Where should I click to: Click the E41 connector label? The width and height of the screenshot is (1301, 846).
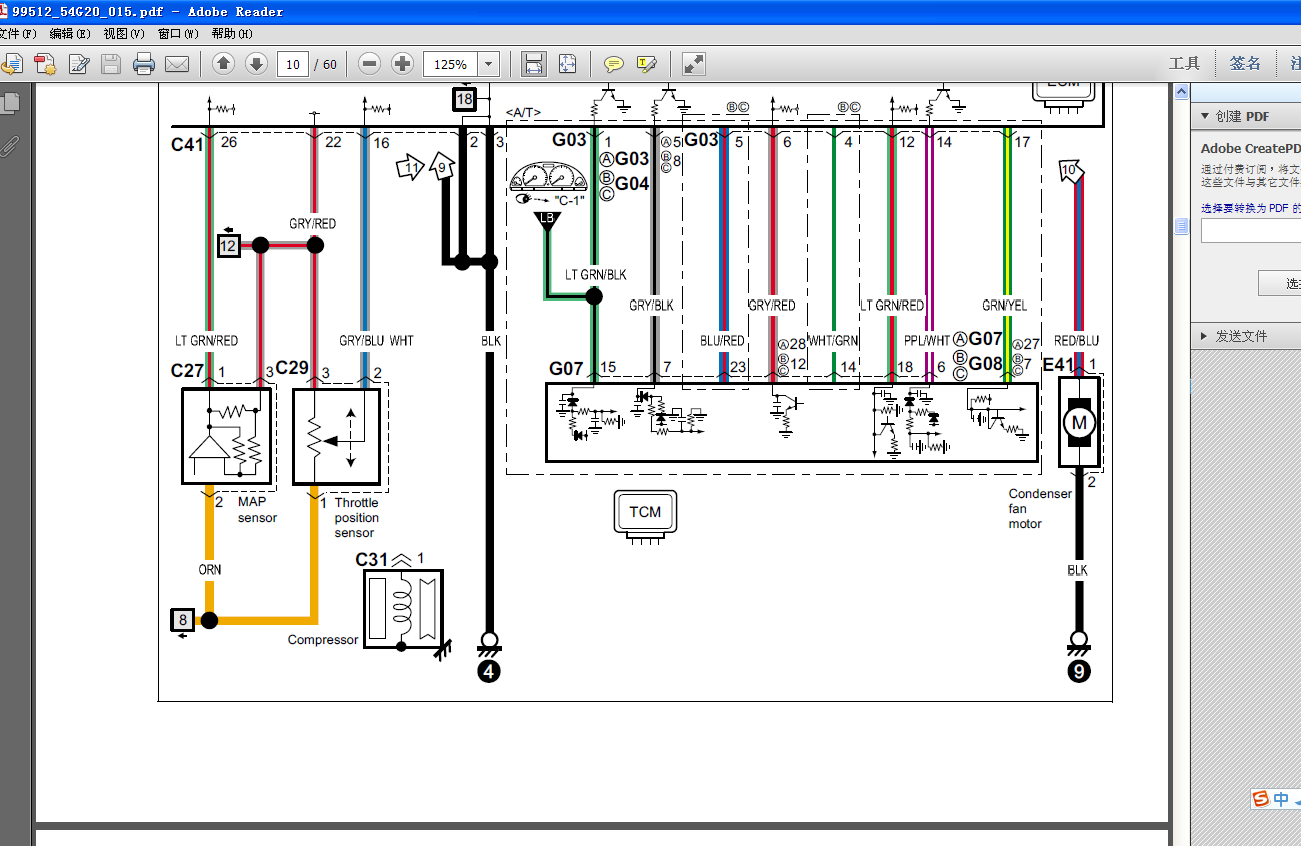point(1059,366)
